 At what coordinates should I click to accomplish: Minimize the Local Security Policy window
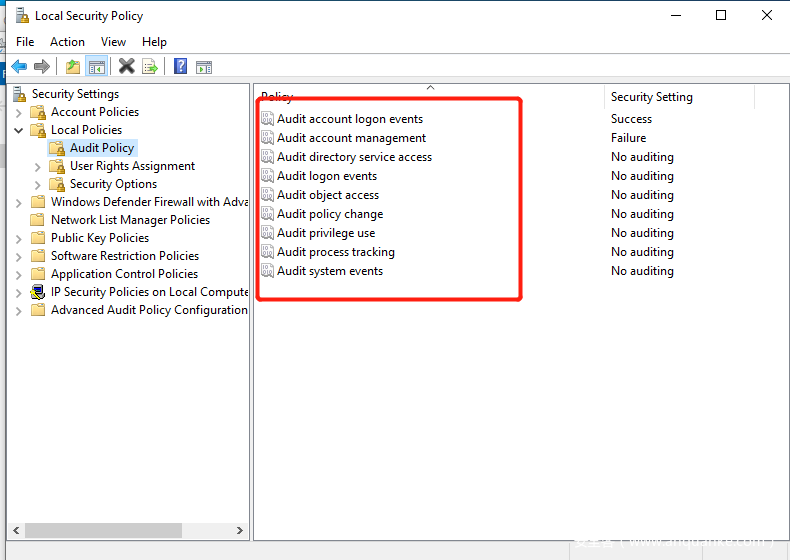tap(676, 16)
